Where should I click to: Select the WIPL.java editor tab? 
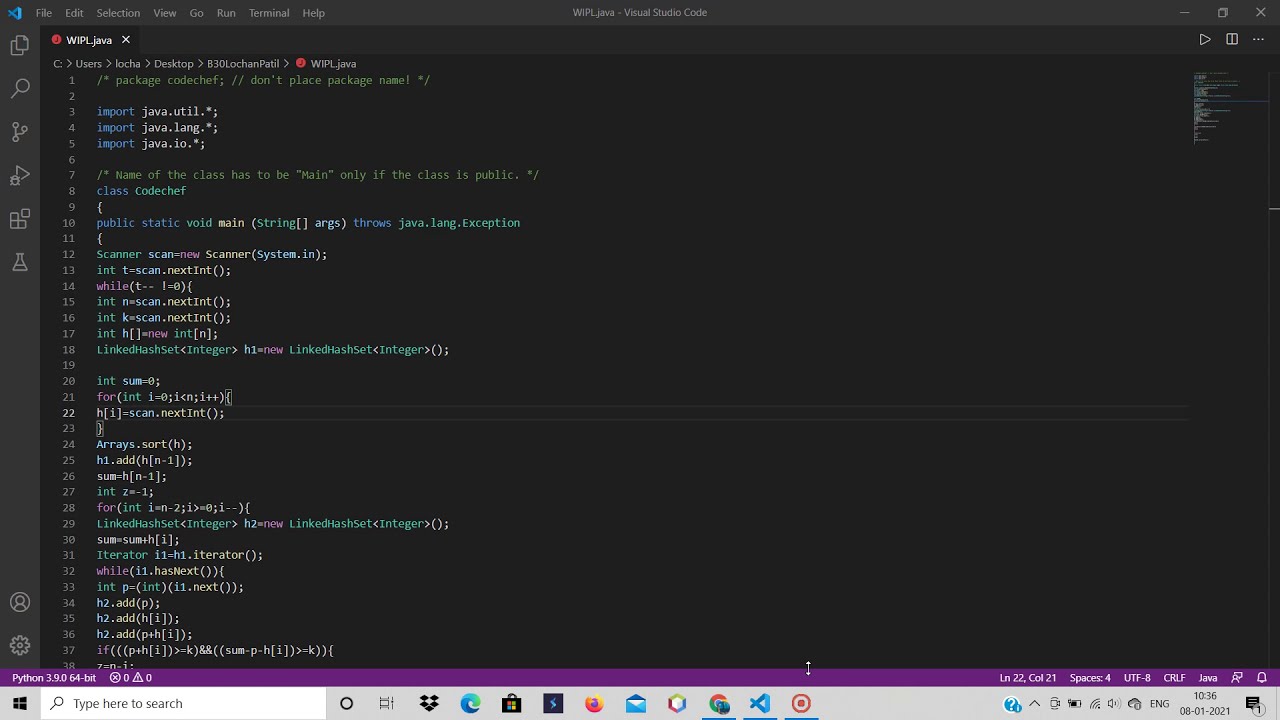point(91,40)
